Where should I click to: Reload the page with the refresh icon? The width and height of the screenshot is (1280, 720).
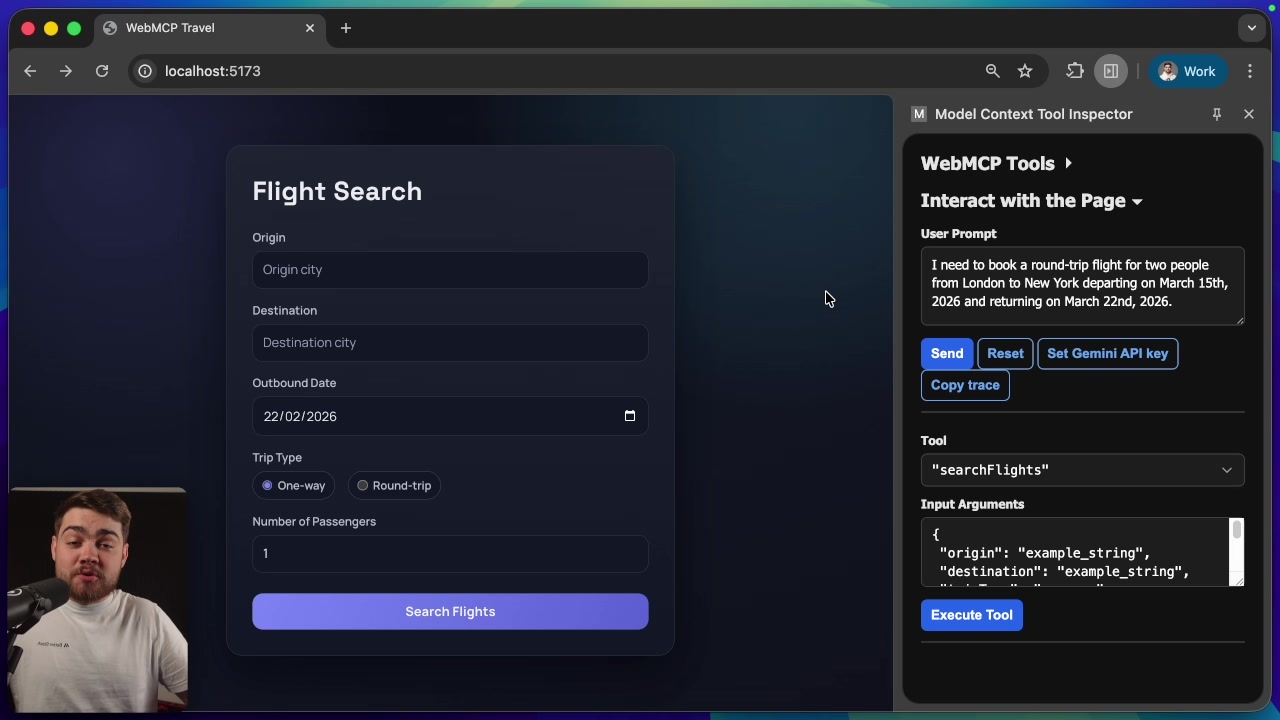[x=101, y=71]
